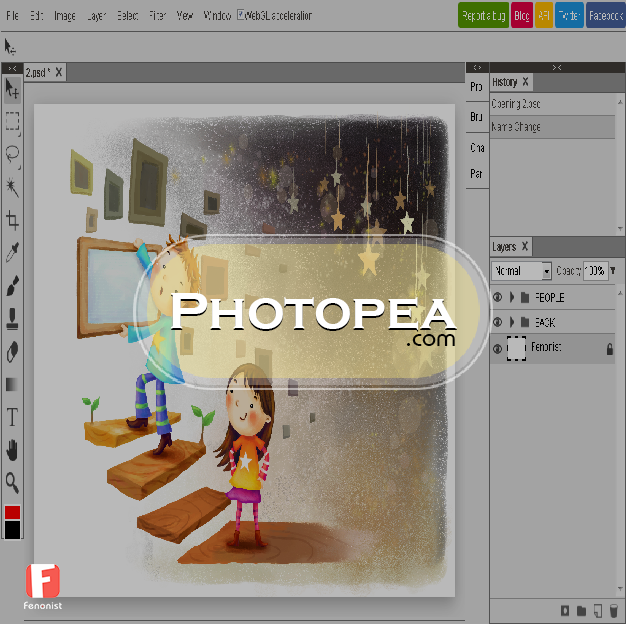The width and height of the screenshot is (626, 624).
Task: Click the move tool icon in options bar
Action: click(10, 47)
